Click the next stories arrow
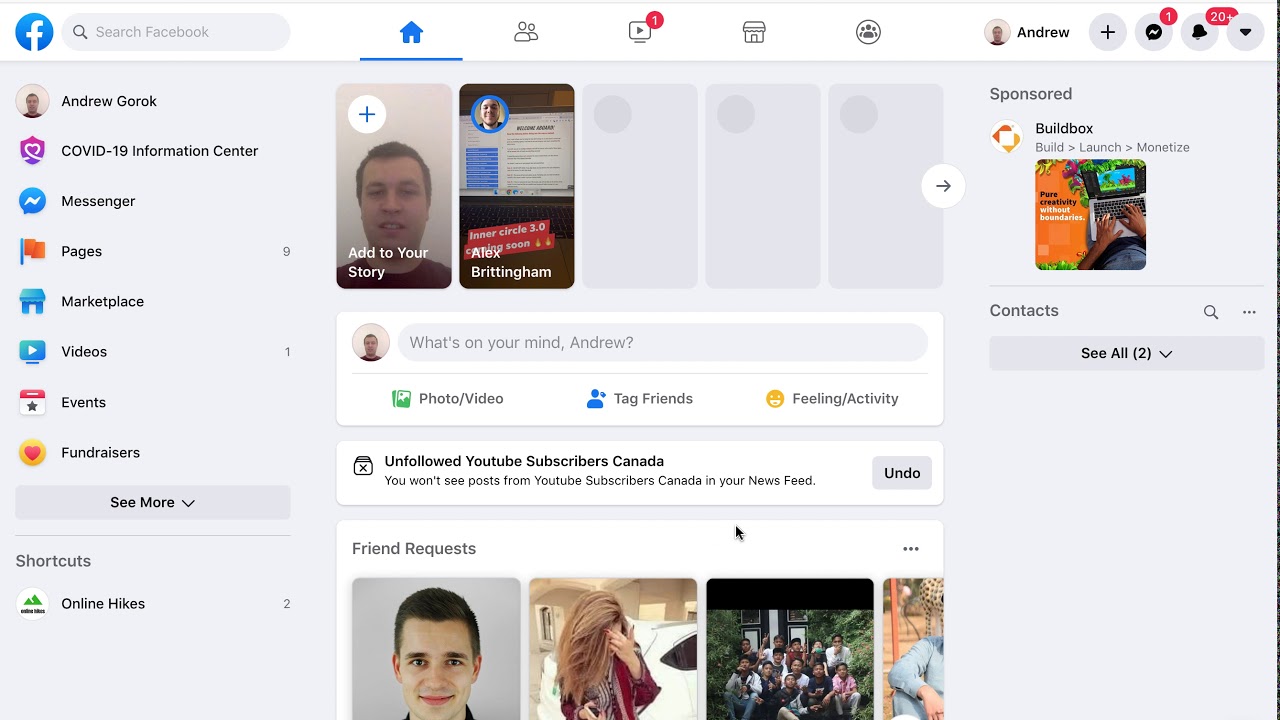 943,186
